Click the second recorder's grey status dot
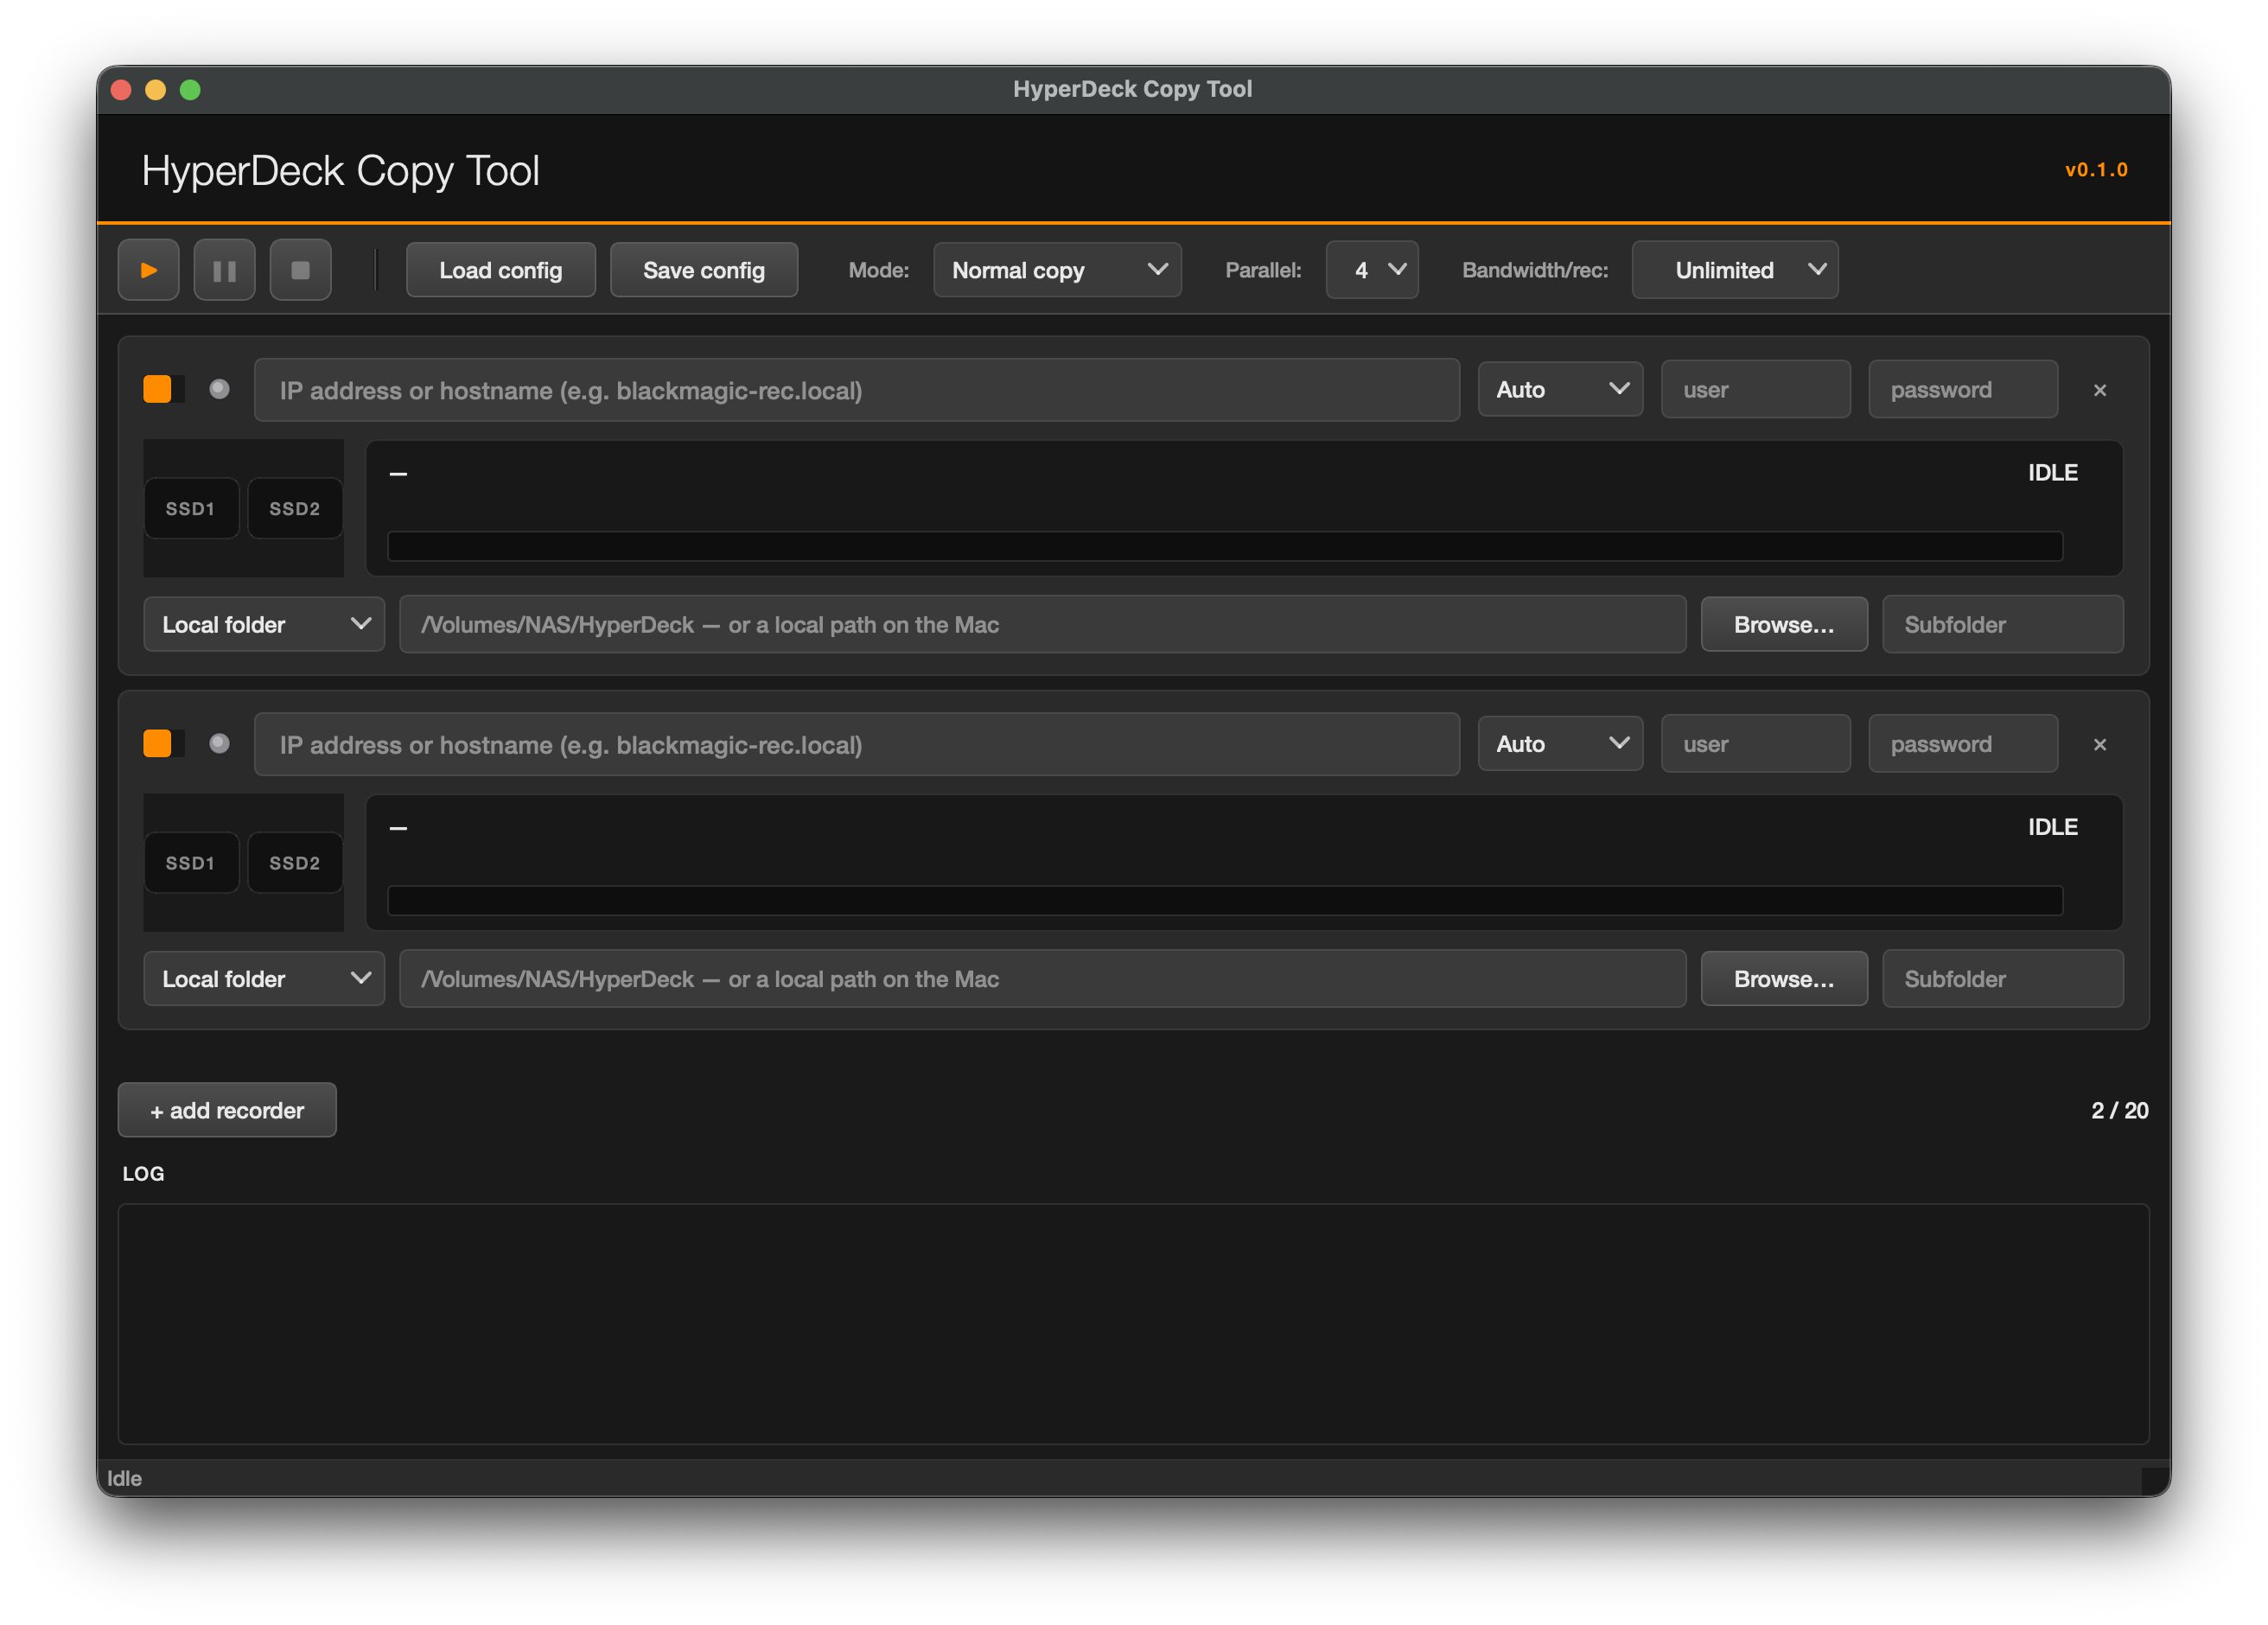The width and height of the screenshot is (2268, 1625). [x=219, y=743]
